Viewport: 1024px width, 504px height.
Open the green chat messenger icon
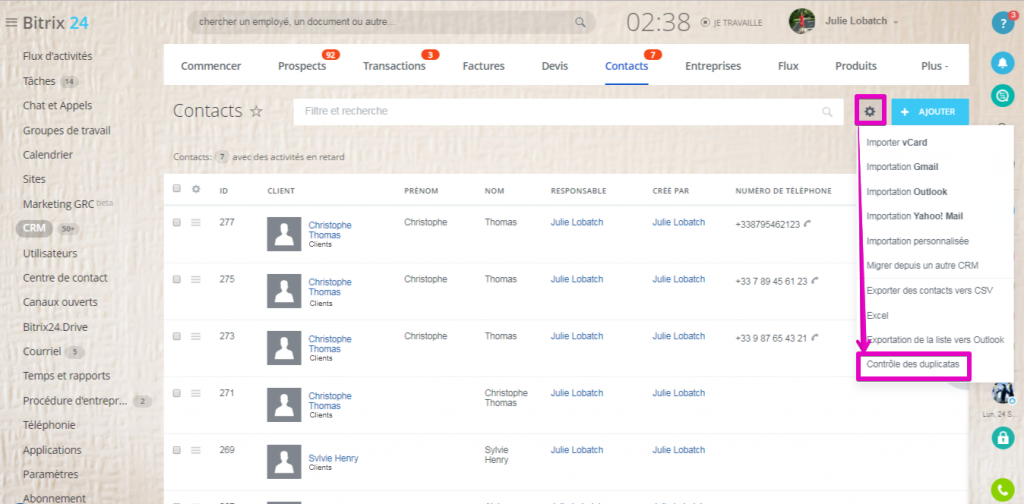pos(1002,96)
